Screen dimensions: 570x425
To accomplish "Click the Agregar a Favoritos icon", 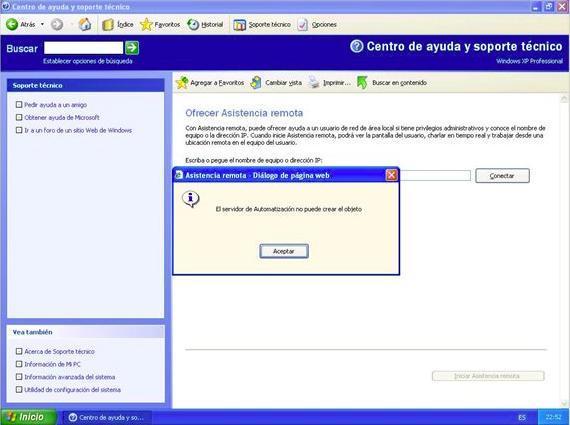I will [x=182, y=83].
